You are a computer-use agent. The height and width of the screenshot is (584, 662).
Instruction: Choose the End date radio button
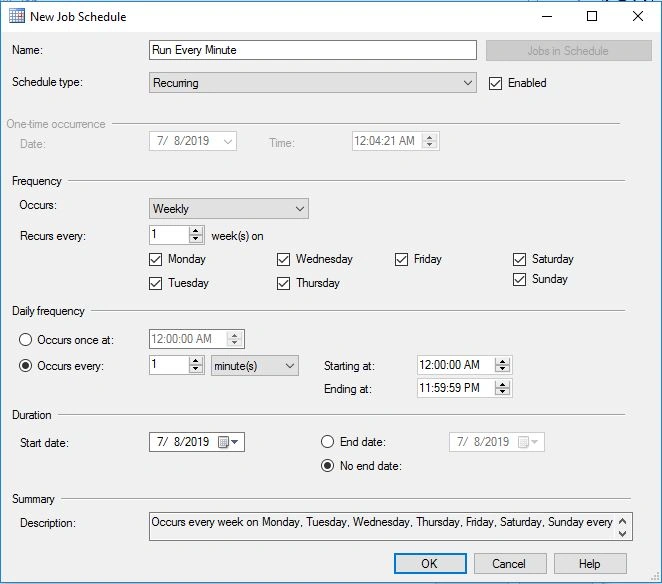click(327, 442)
